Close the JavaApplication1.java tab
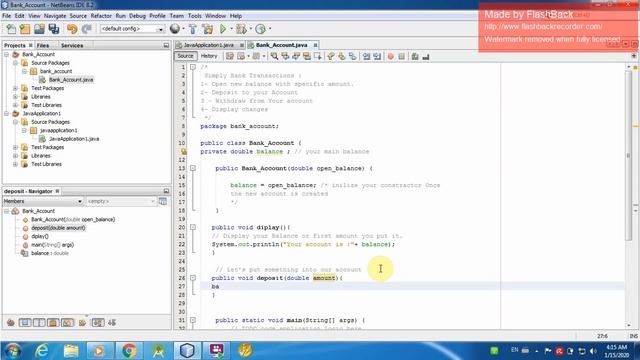Screen dimensions: 640x360 (x=242, y=45)
